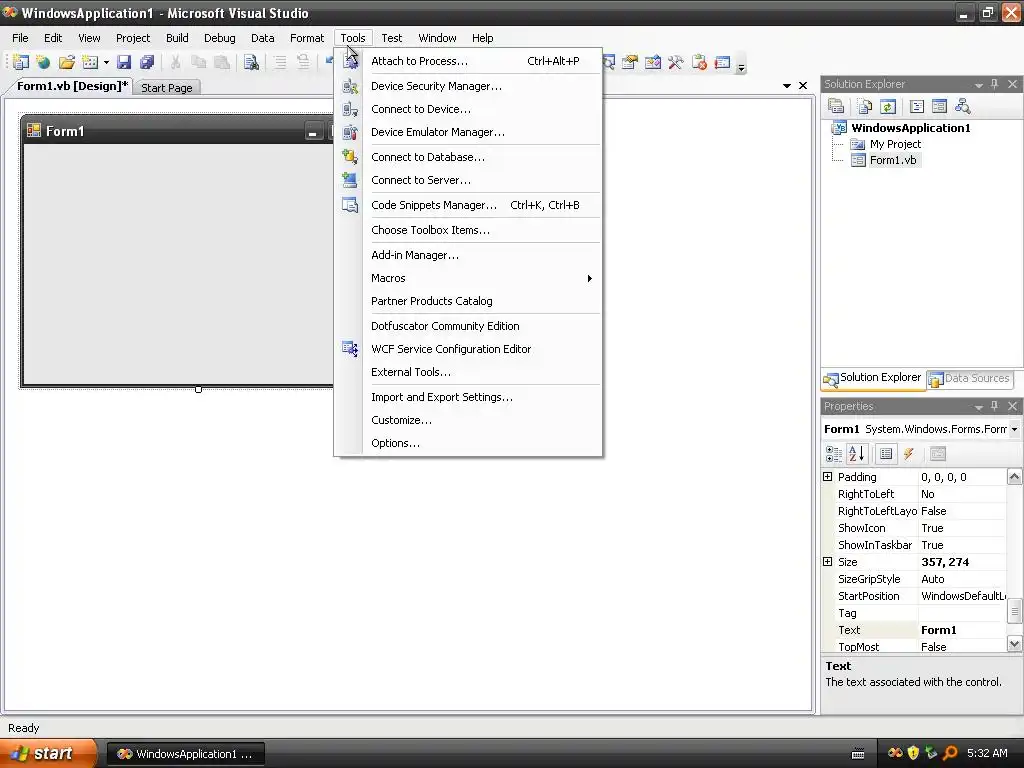Click the Add New Item toolbar icon
The width and height of the screenshot is (1024, 768).
tap(90, 62)
